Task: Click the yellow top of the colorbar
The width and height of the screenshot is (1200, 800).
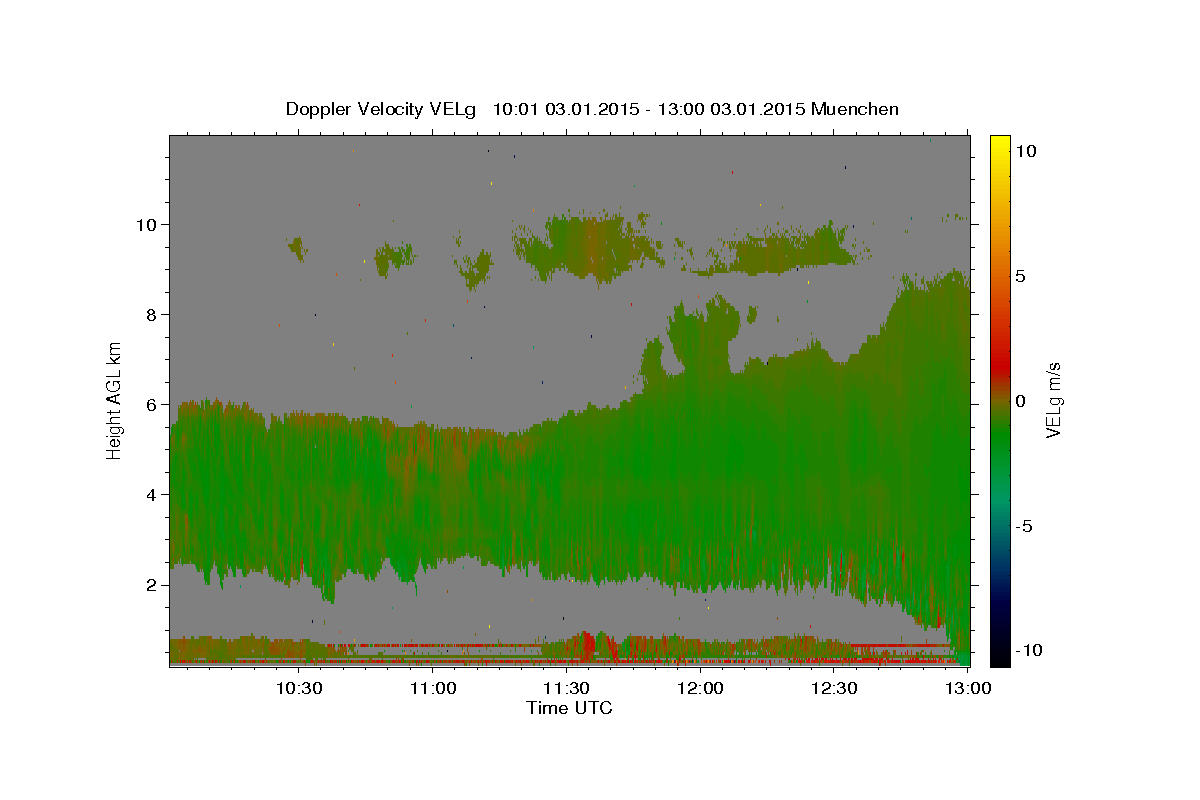Action: coord(1000,145)
